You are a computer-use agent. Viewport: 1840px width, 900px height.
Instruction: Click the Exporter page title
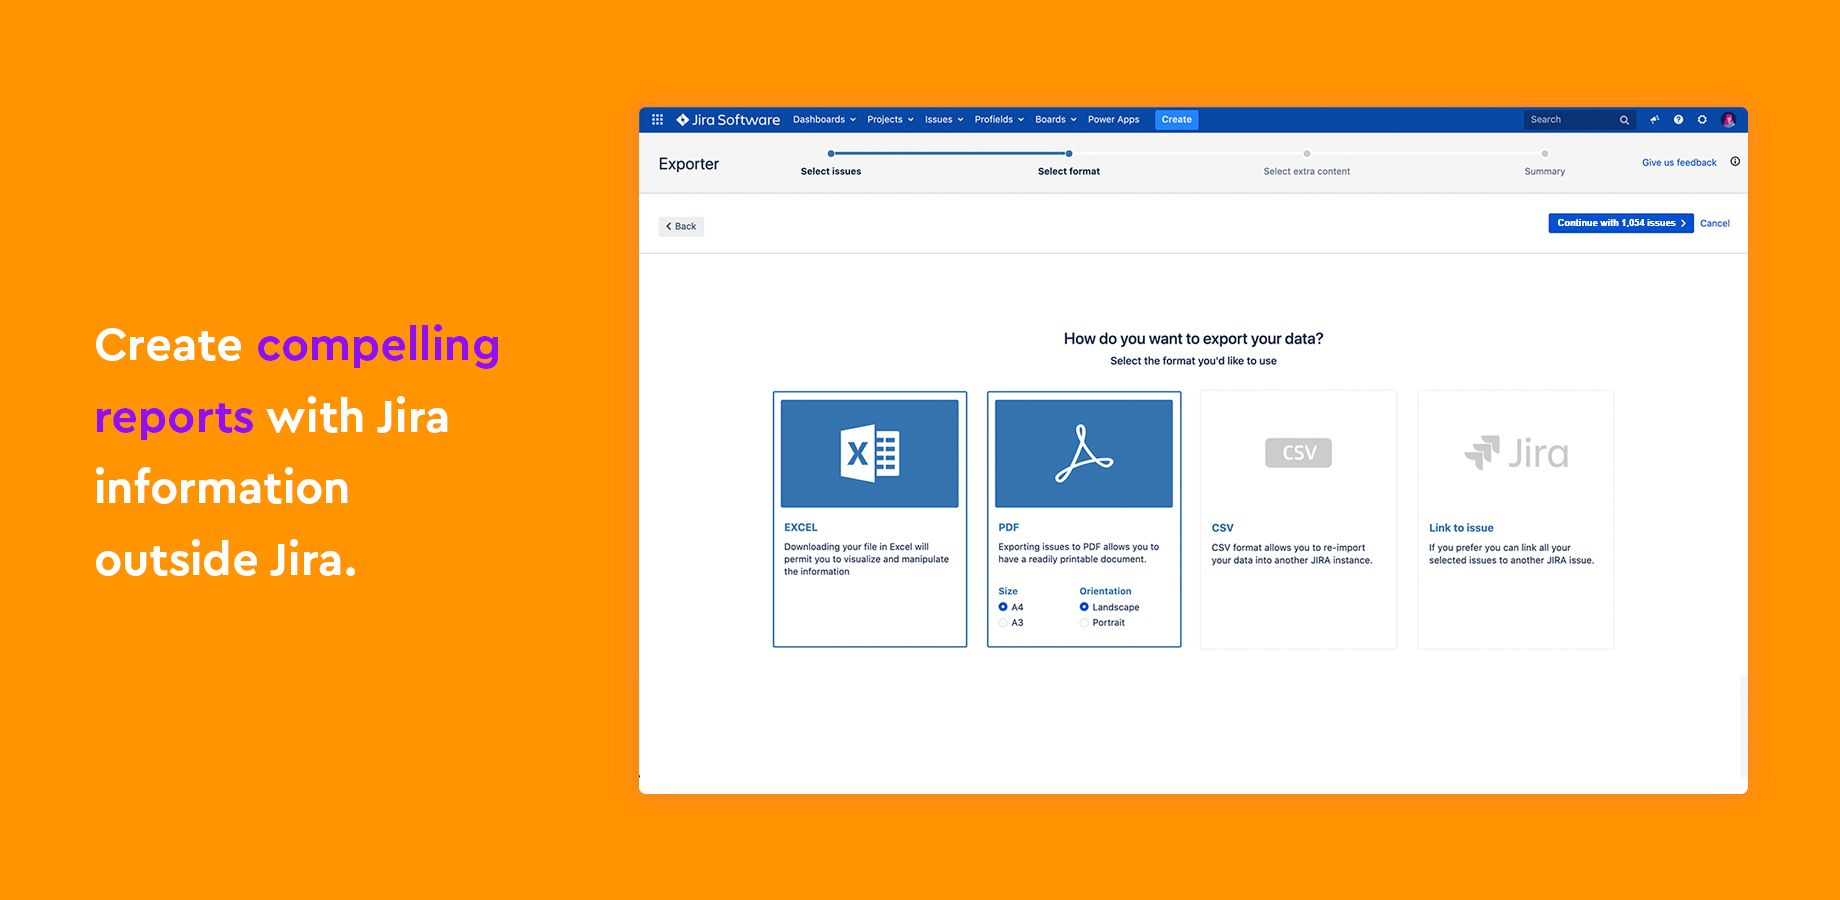688,164
